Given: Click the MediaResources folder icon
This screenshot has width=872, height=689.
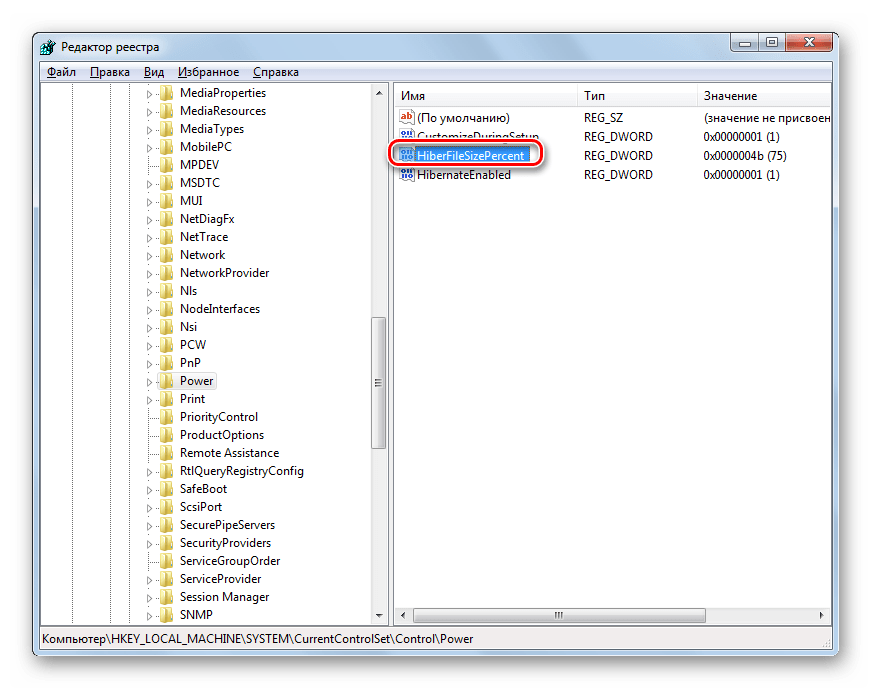Looking at the screenshot, I should [x=166, y=111].
